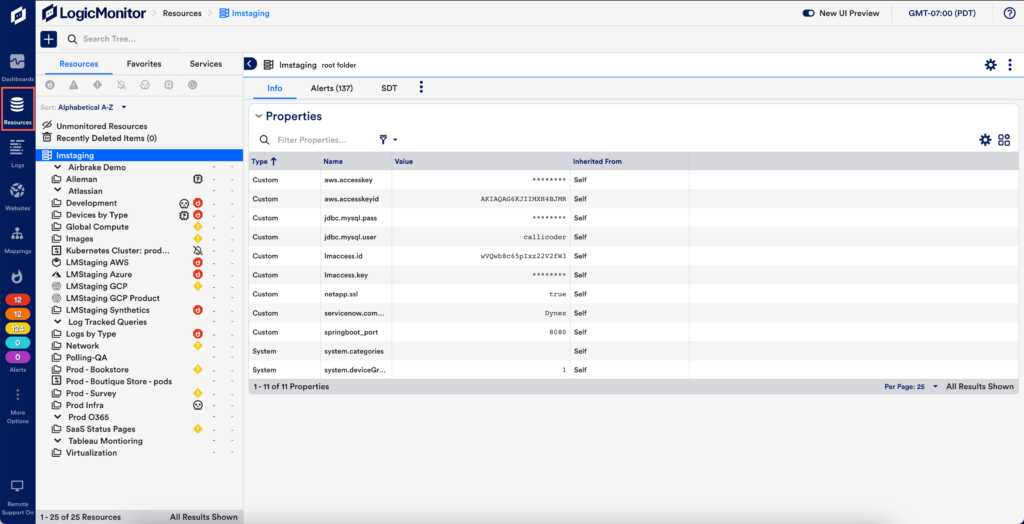Select Devices by Type folder
This screenshot has width=1024, height=524.
pos(97,215)
